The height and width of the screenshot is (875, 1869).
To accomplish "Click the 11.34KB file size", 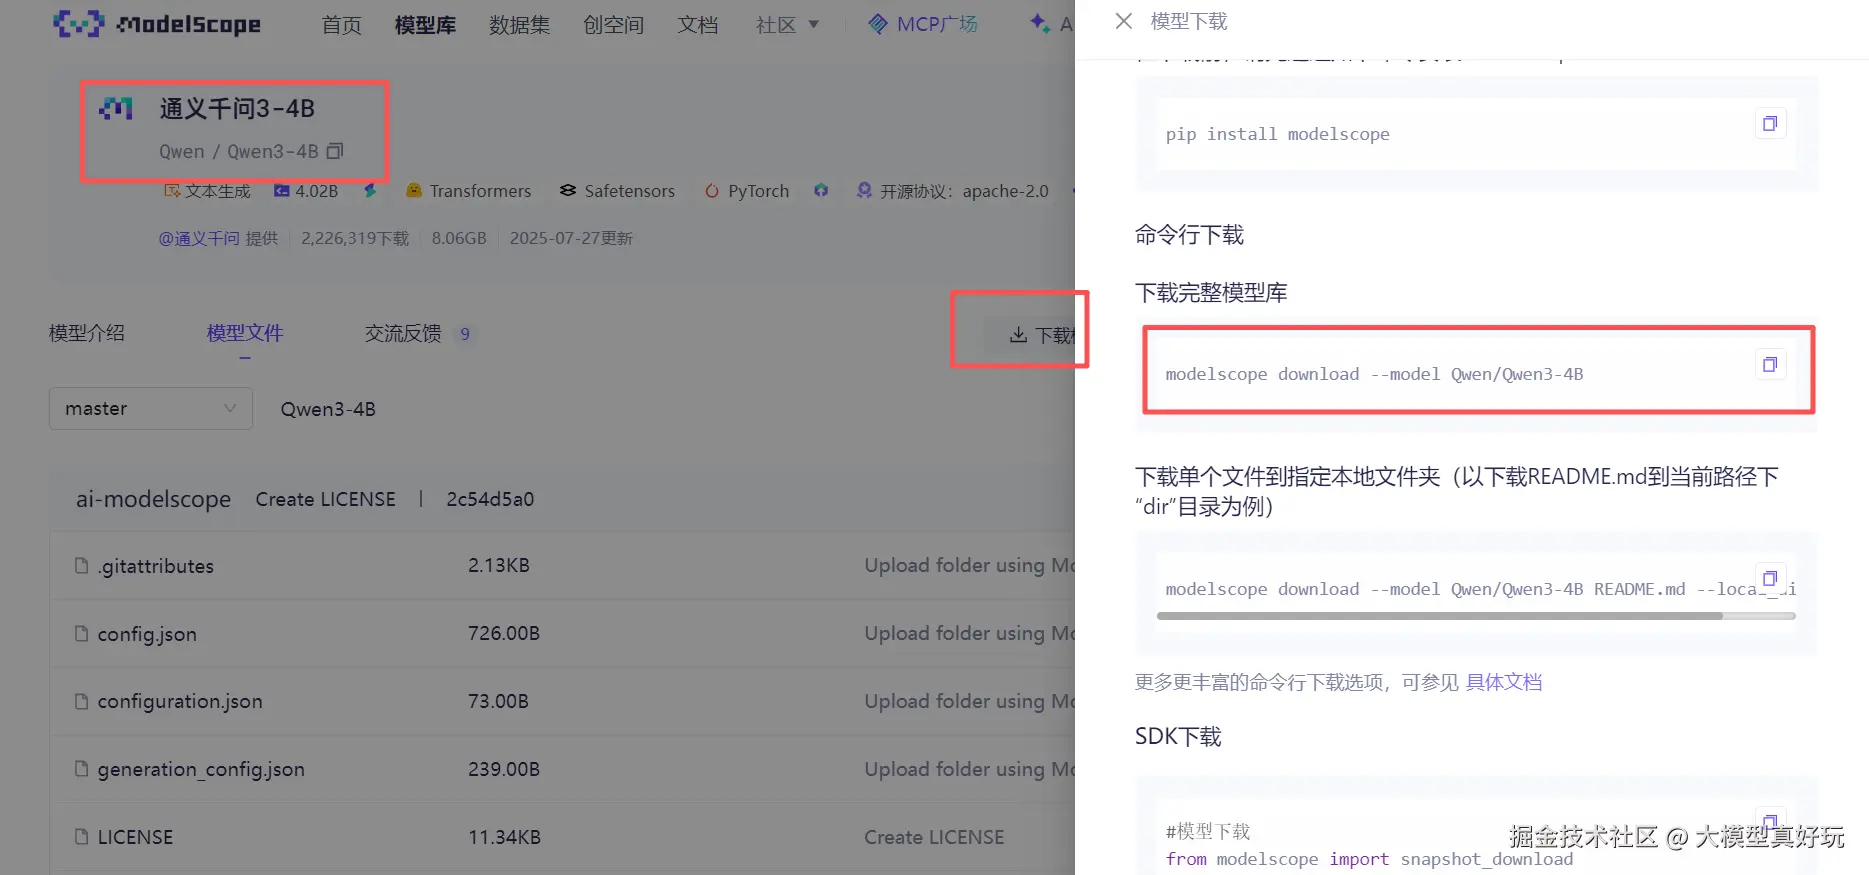I will click(504, 837).
